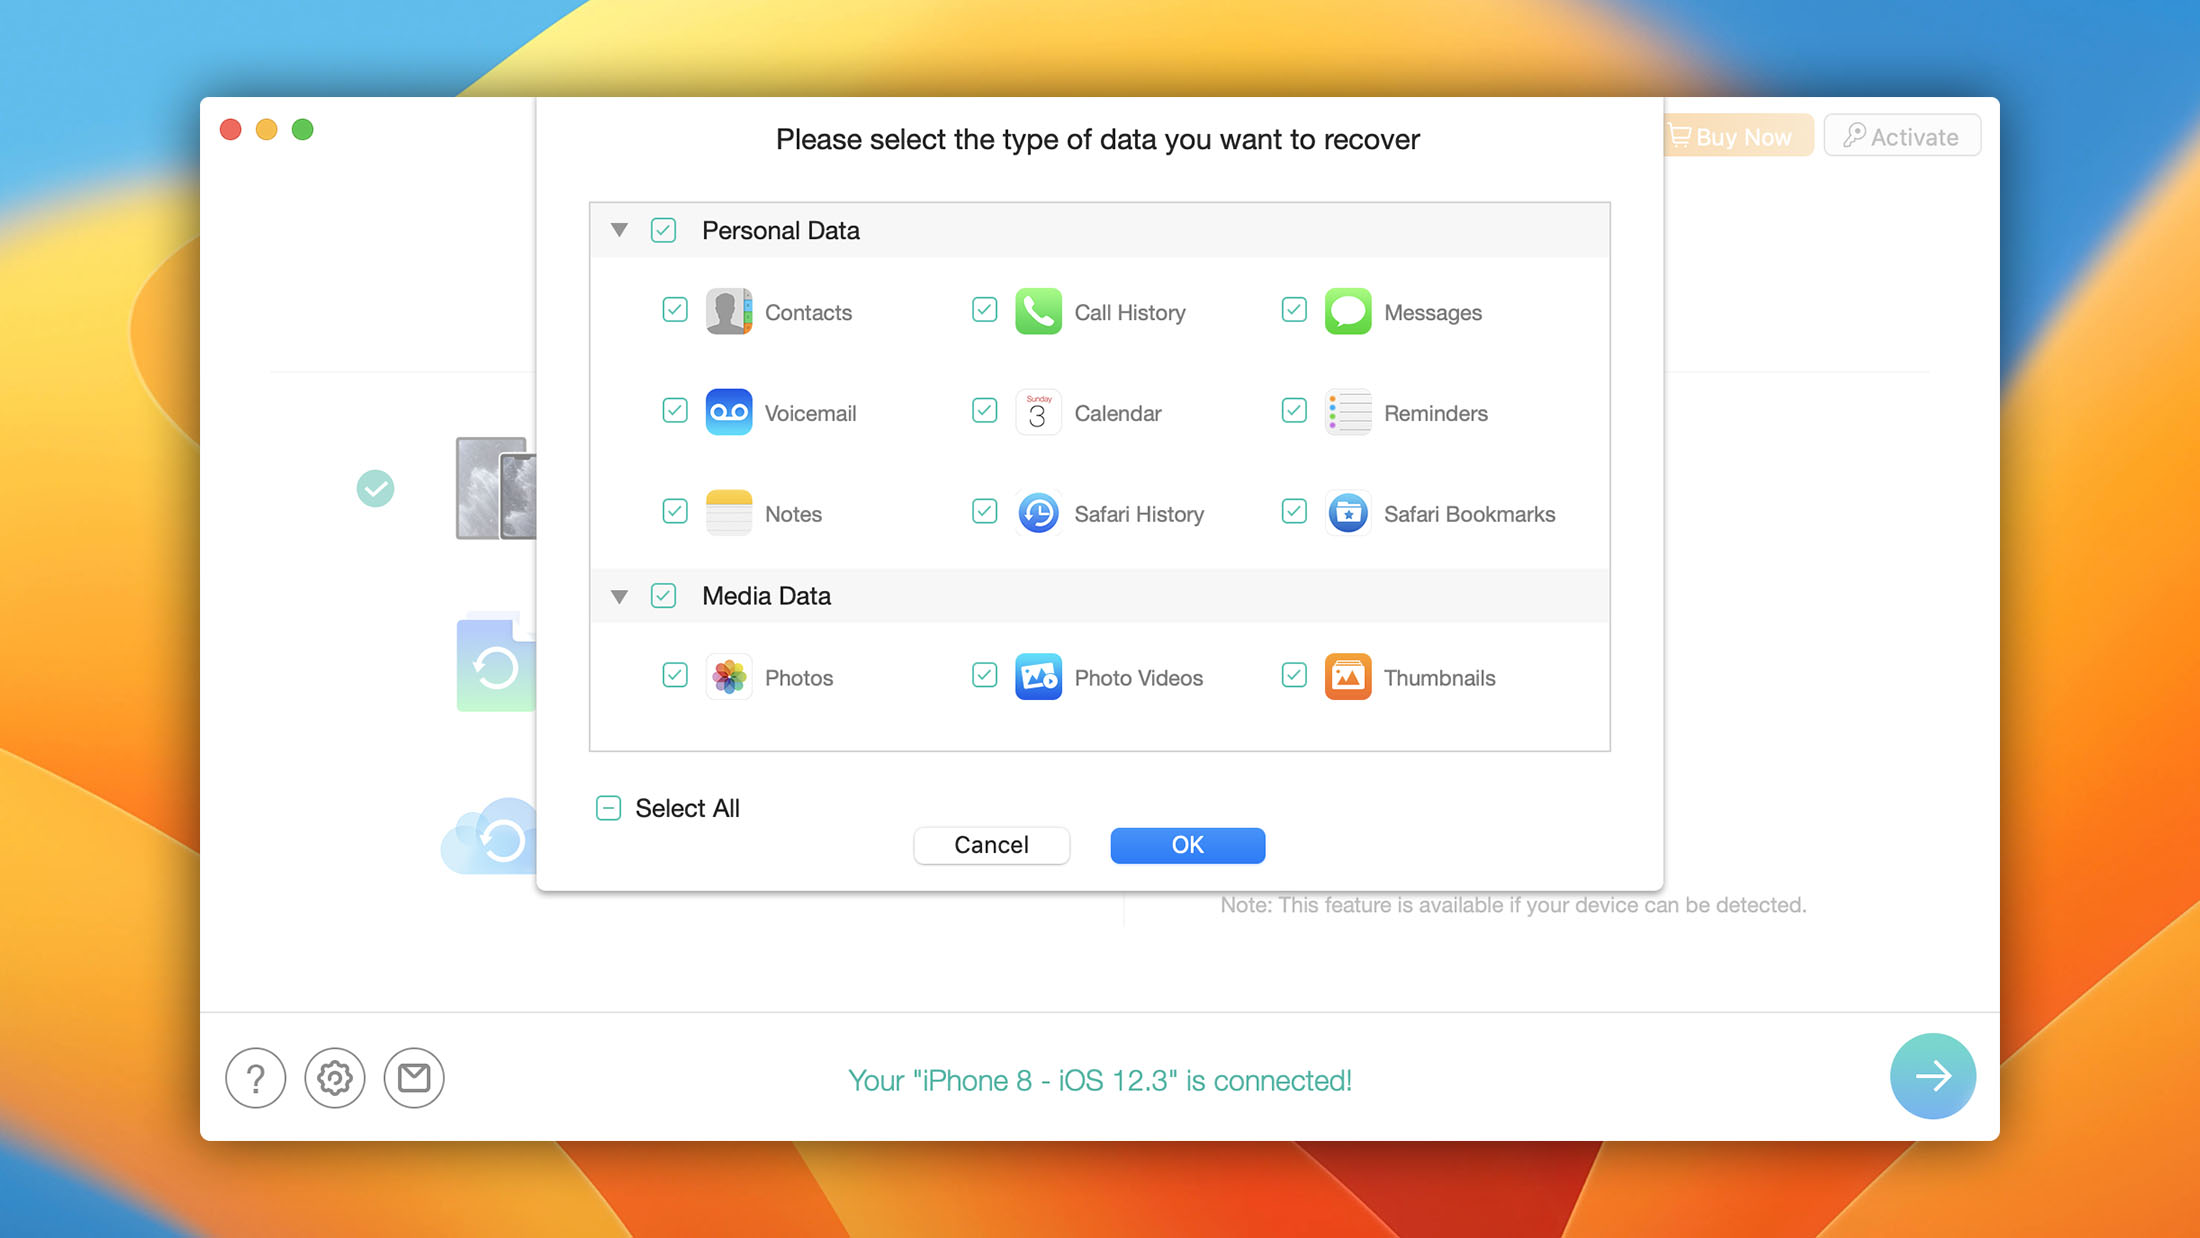Proceed using the blue arrow button
This screenshot has width=2200, height=1238.
tap(1932, 1076)
